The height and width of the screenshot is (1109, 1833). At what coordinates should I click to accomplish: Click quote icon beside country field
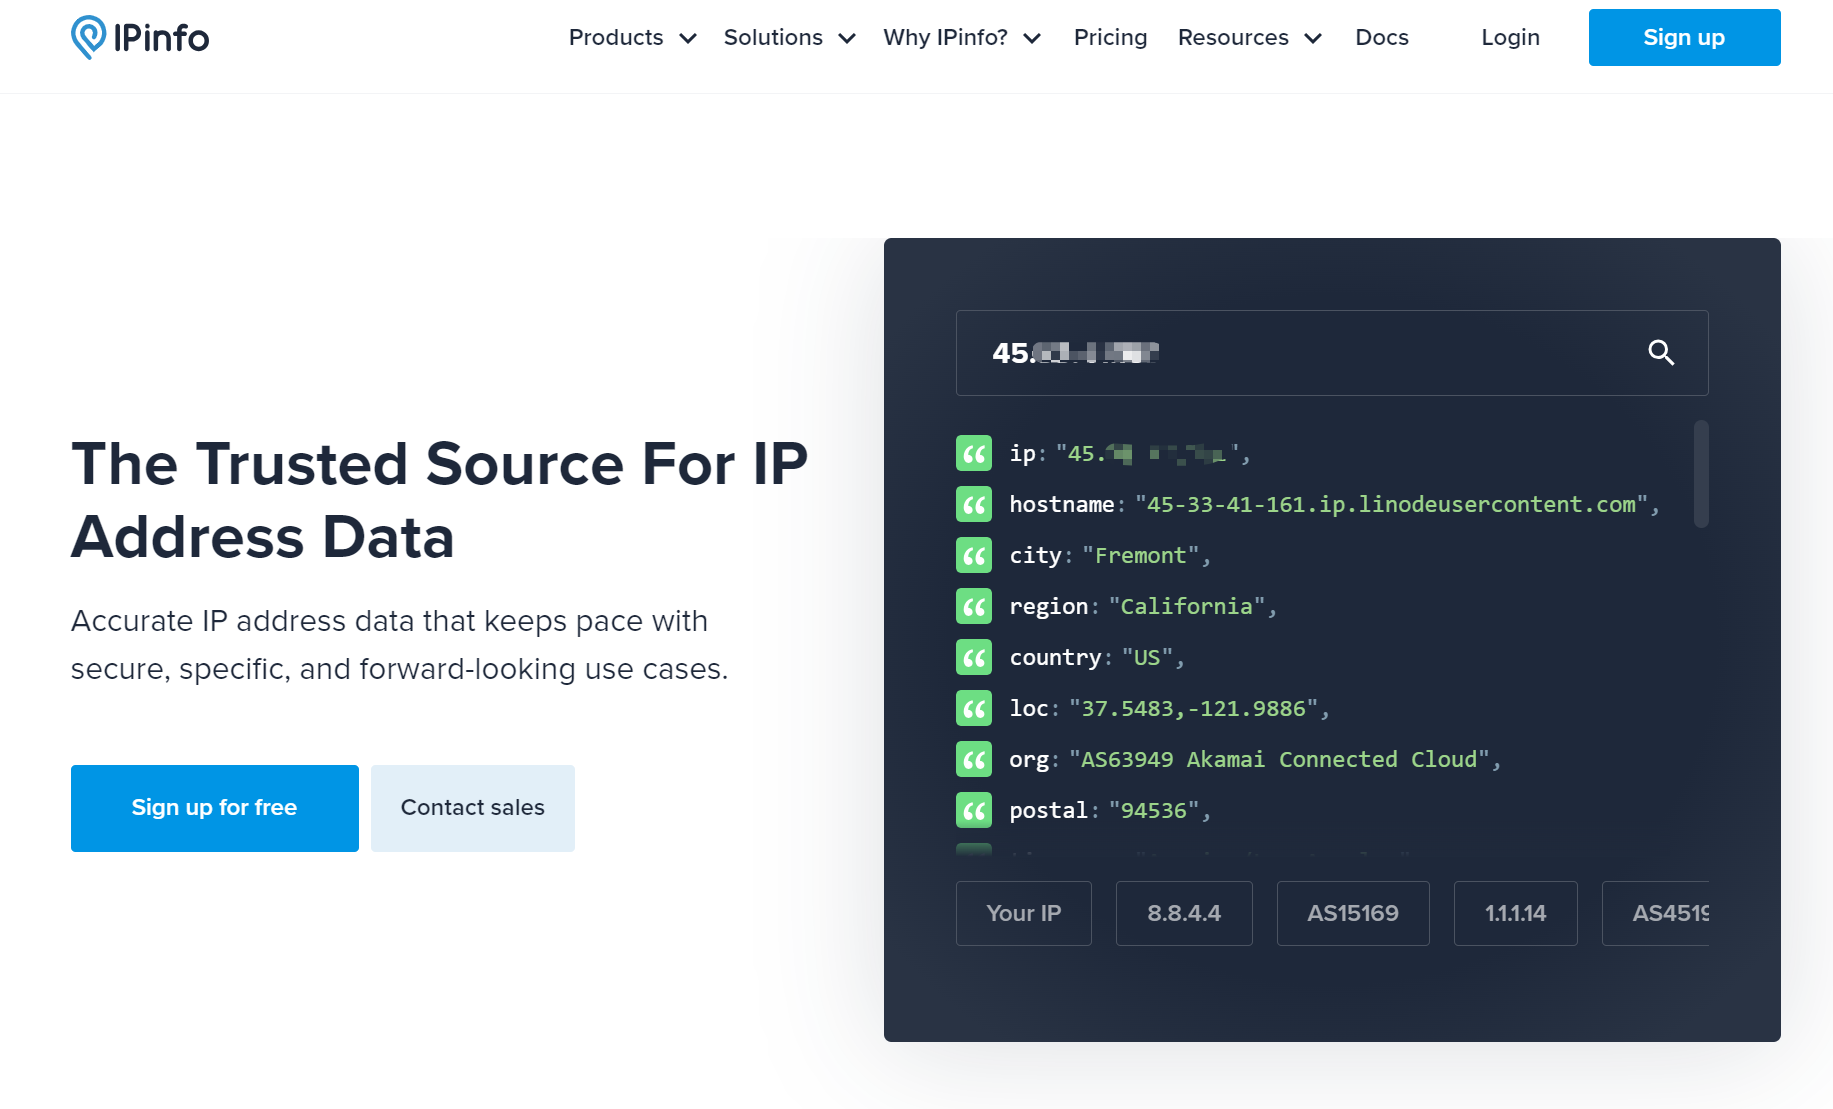pos(974,657)
